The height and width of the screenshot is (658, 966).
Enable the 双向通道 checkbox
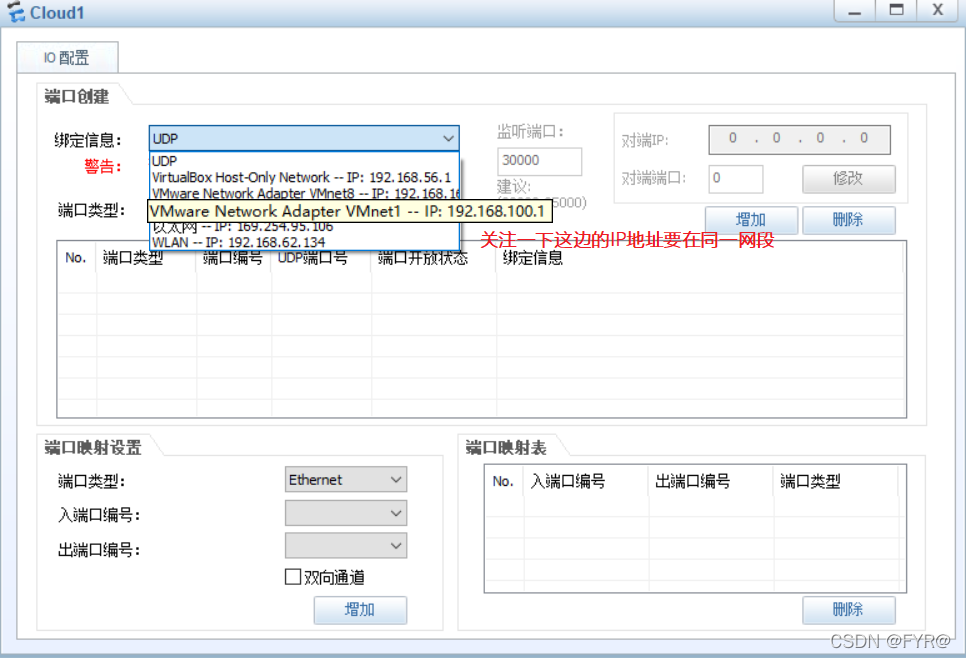[x=293, y=577]
